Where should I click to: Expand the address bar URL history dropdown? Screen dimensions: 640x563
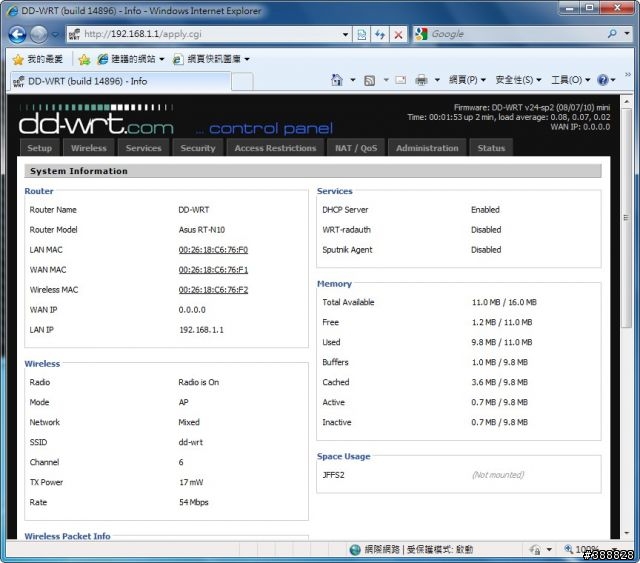coord(345,34)
